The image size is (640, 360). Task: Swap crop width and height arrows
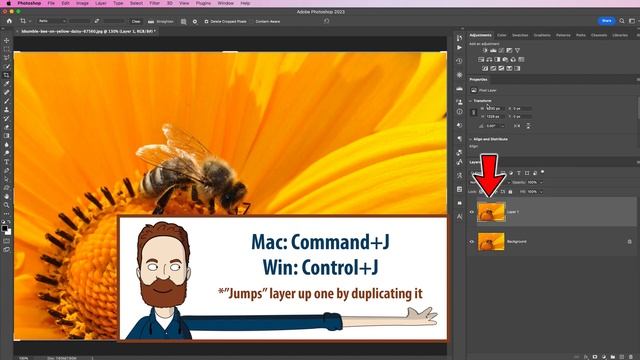pyautogui.click(x=97, y=21)
